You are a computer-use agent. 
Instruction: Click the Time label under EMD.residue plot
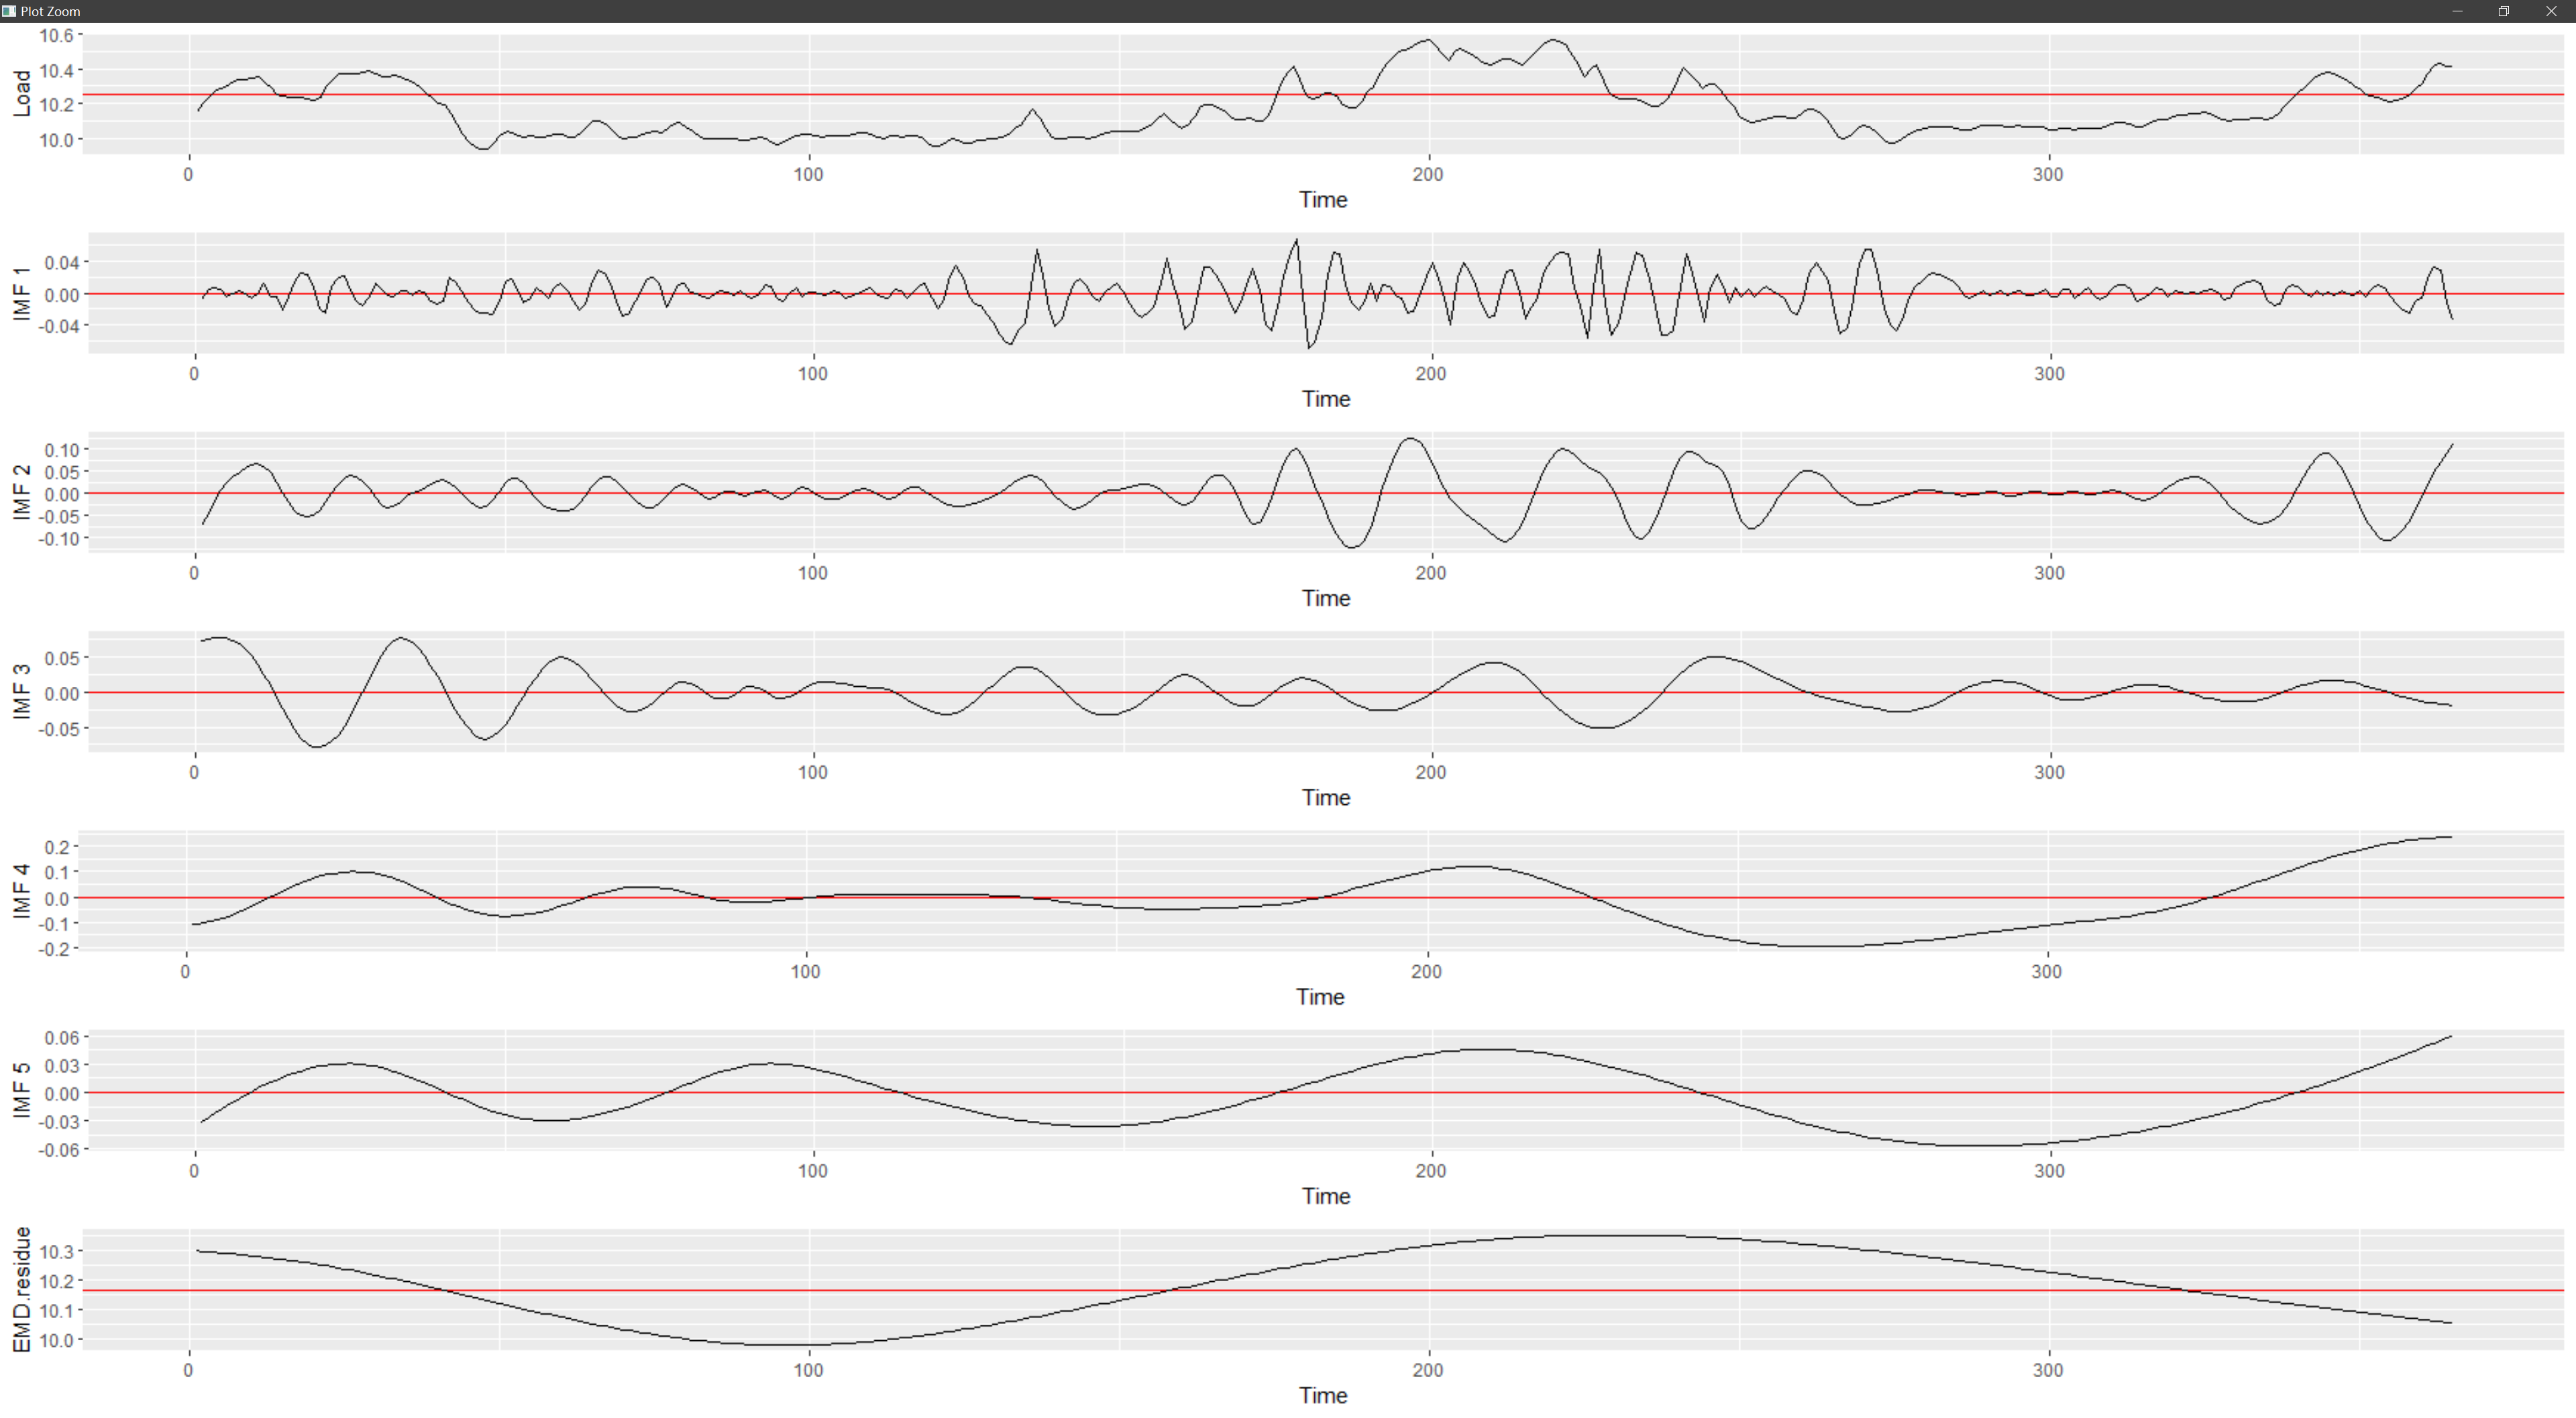tap(1322, 1395)
